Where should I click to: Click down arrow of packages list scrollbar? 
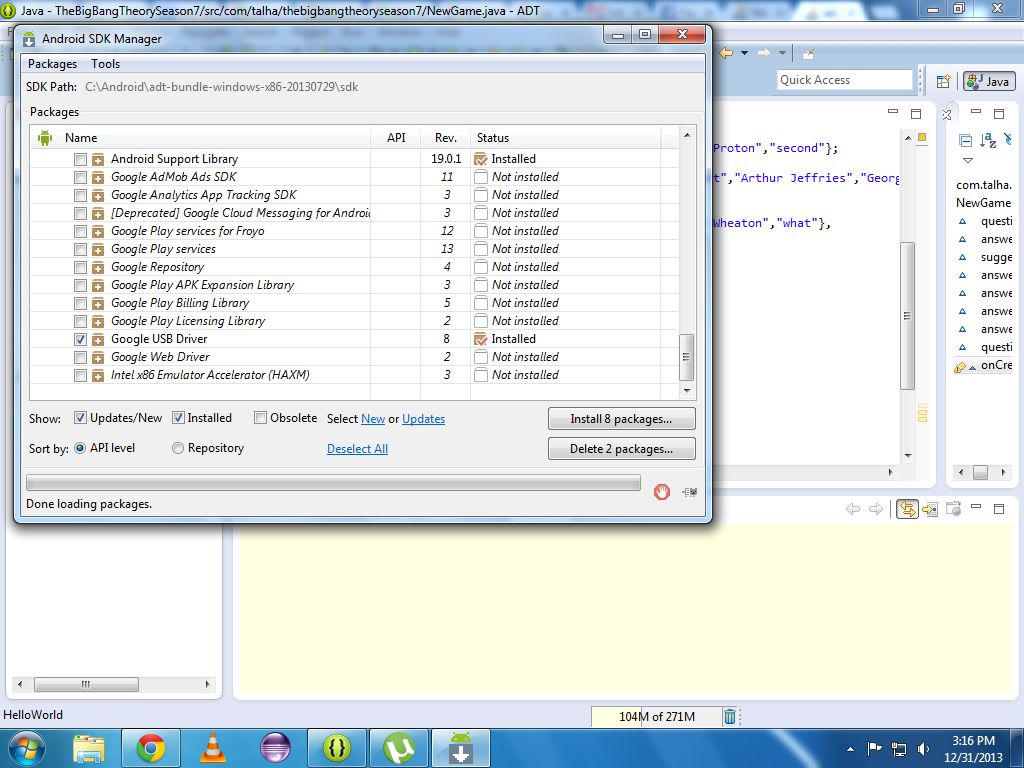(x=686, y=391)
